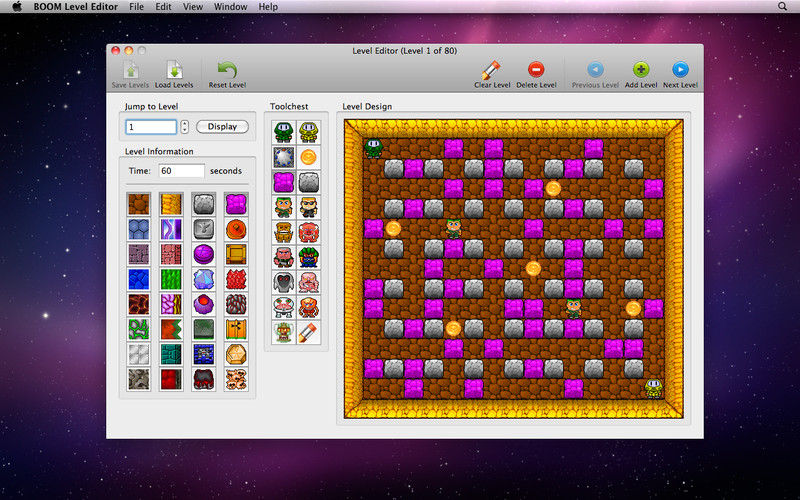The width and height of the screenshot is (800, 500).
Task: Click the yellow player placed in Level Design
Action: [654, 388]
